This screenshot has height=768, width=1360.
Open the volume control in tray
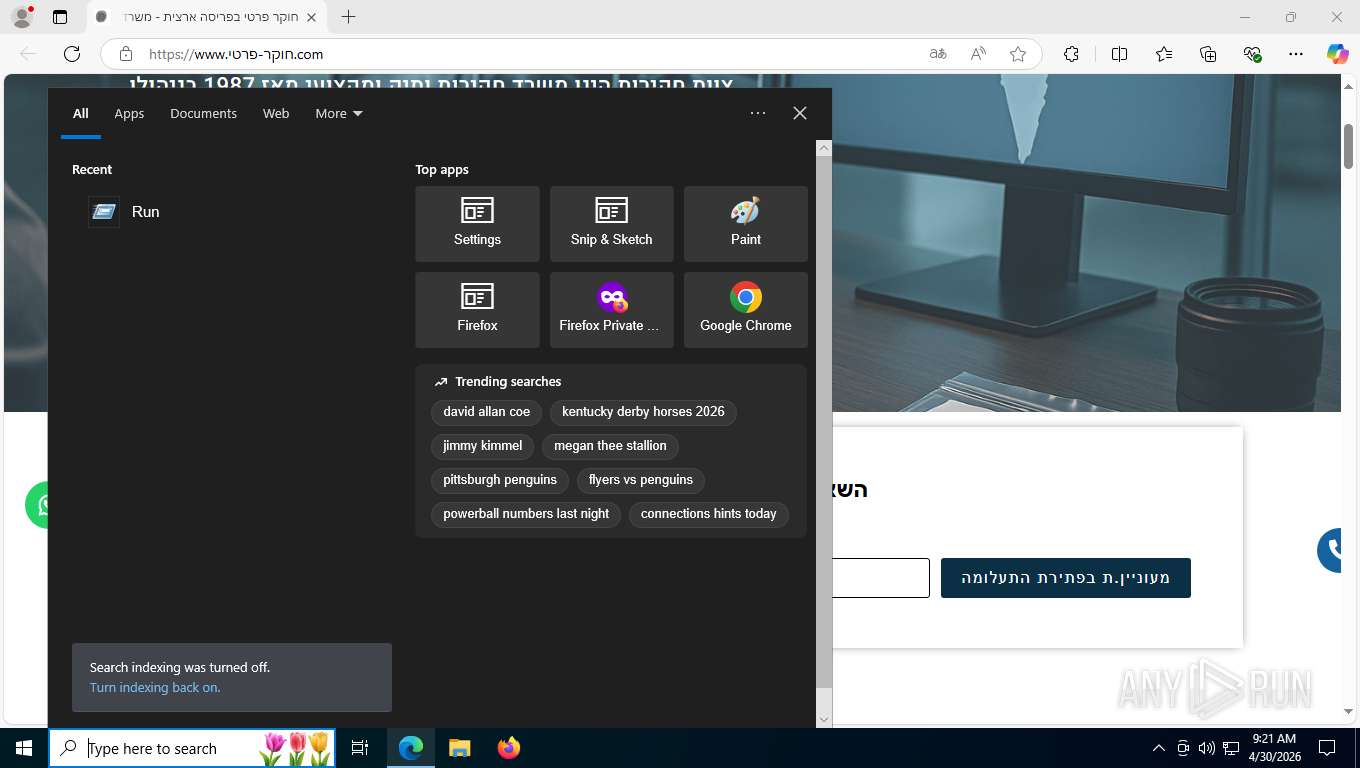click(x=1206, y=748)
